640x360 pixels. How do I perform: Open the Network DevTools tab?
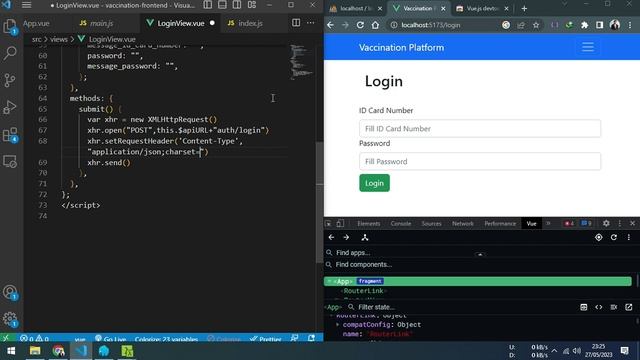click(x=462, y=223)
